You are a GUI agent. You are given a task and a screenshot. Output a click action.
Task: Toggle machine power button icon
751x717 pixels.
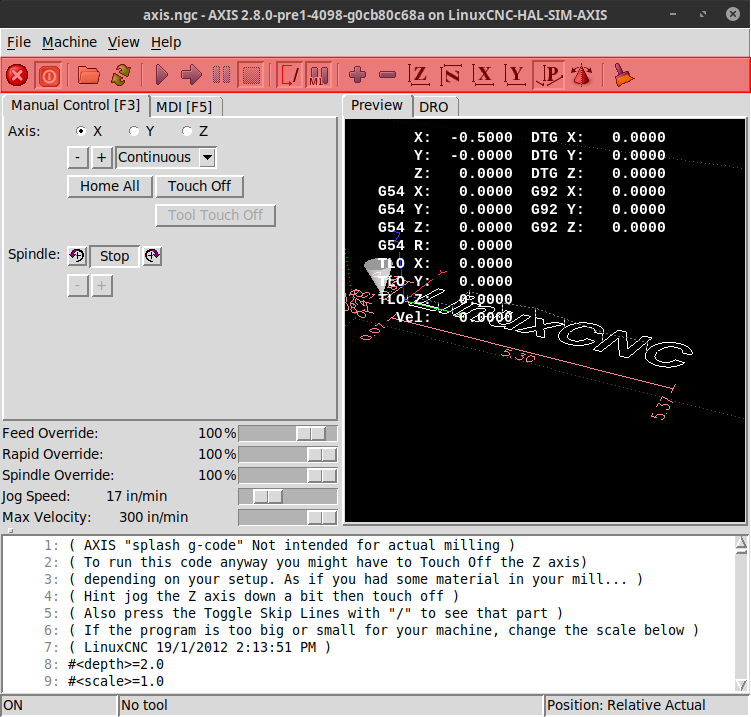coord(49,76)
